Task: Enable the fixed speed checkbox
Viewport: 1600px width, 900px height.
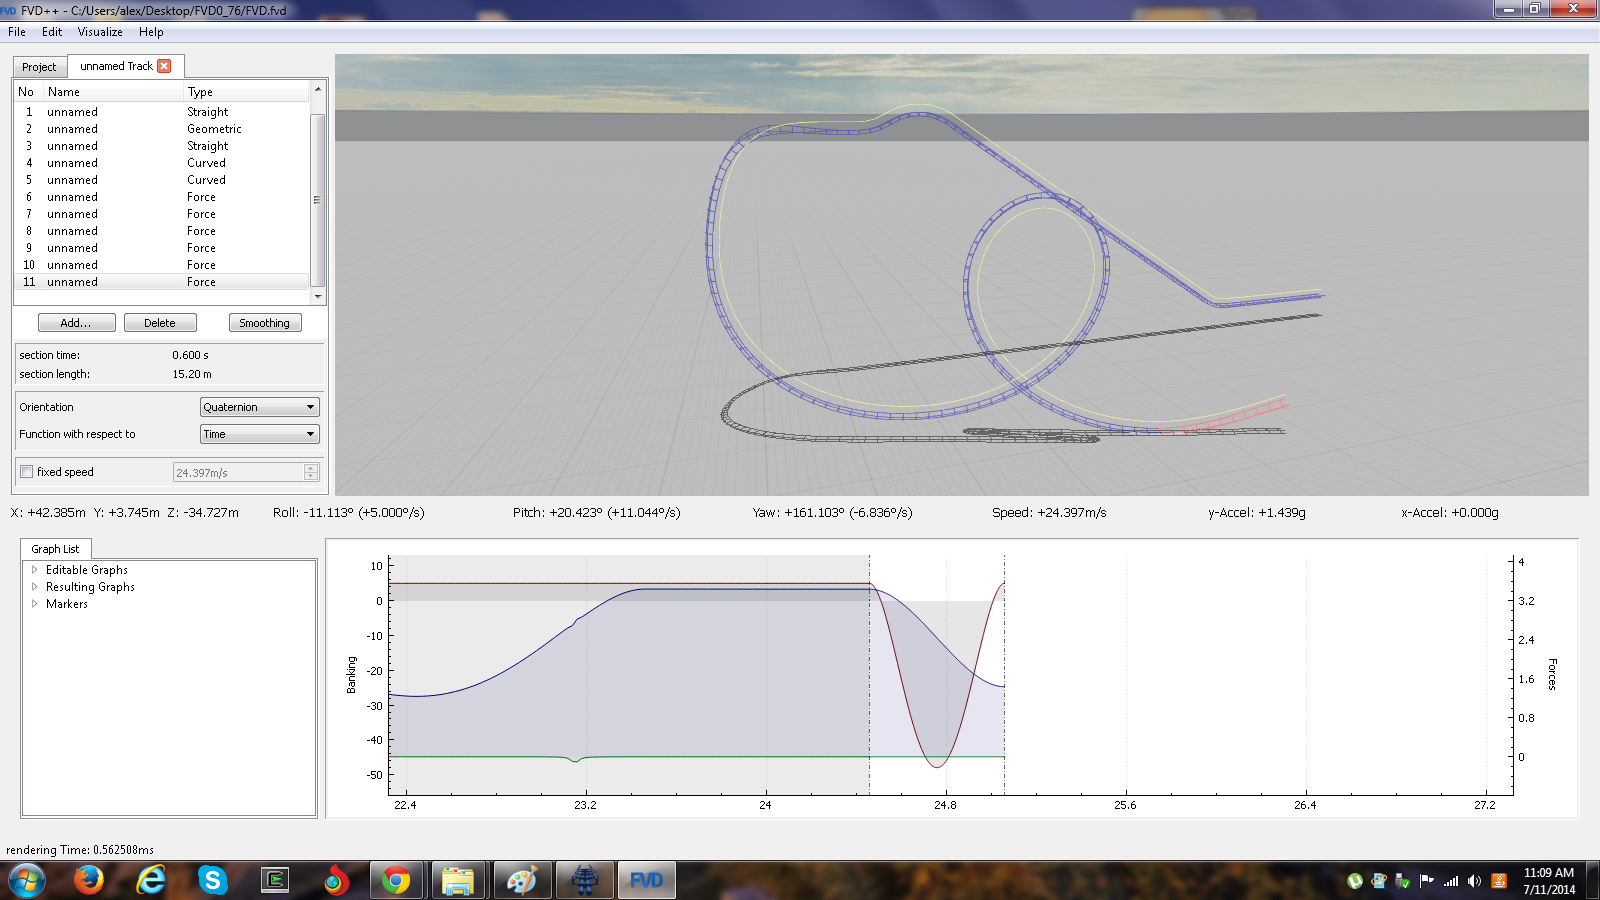Action: click(27, 472)
